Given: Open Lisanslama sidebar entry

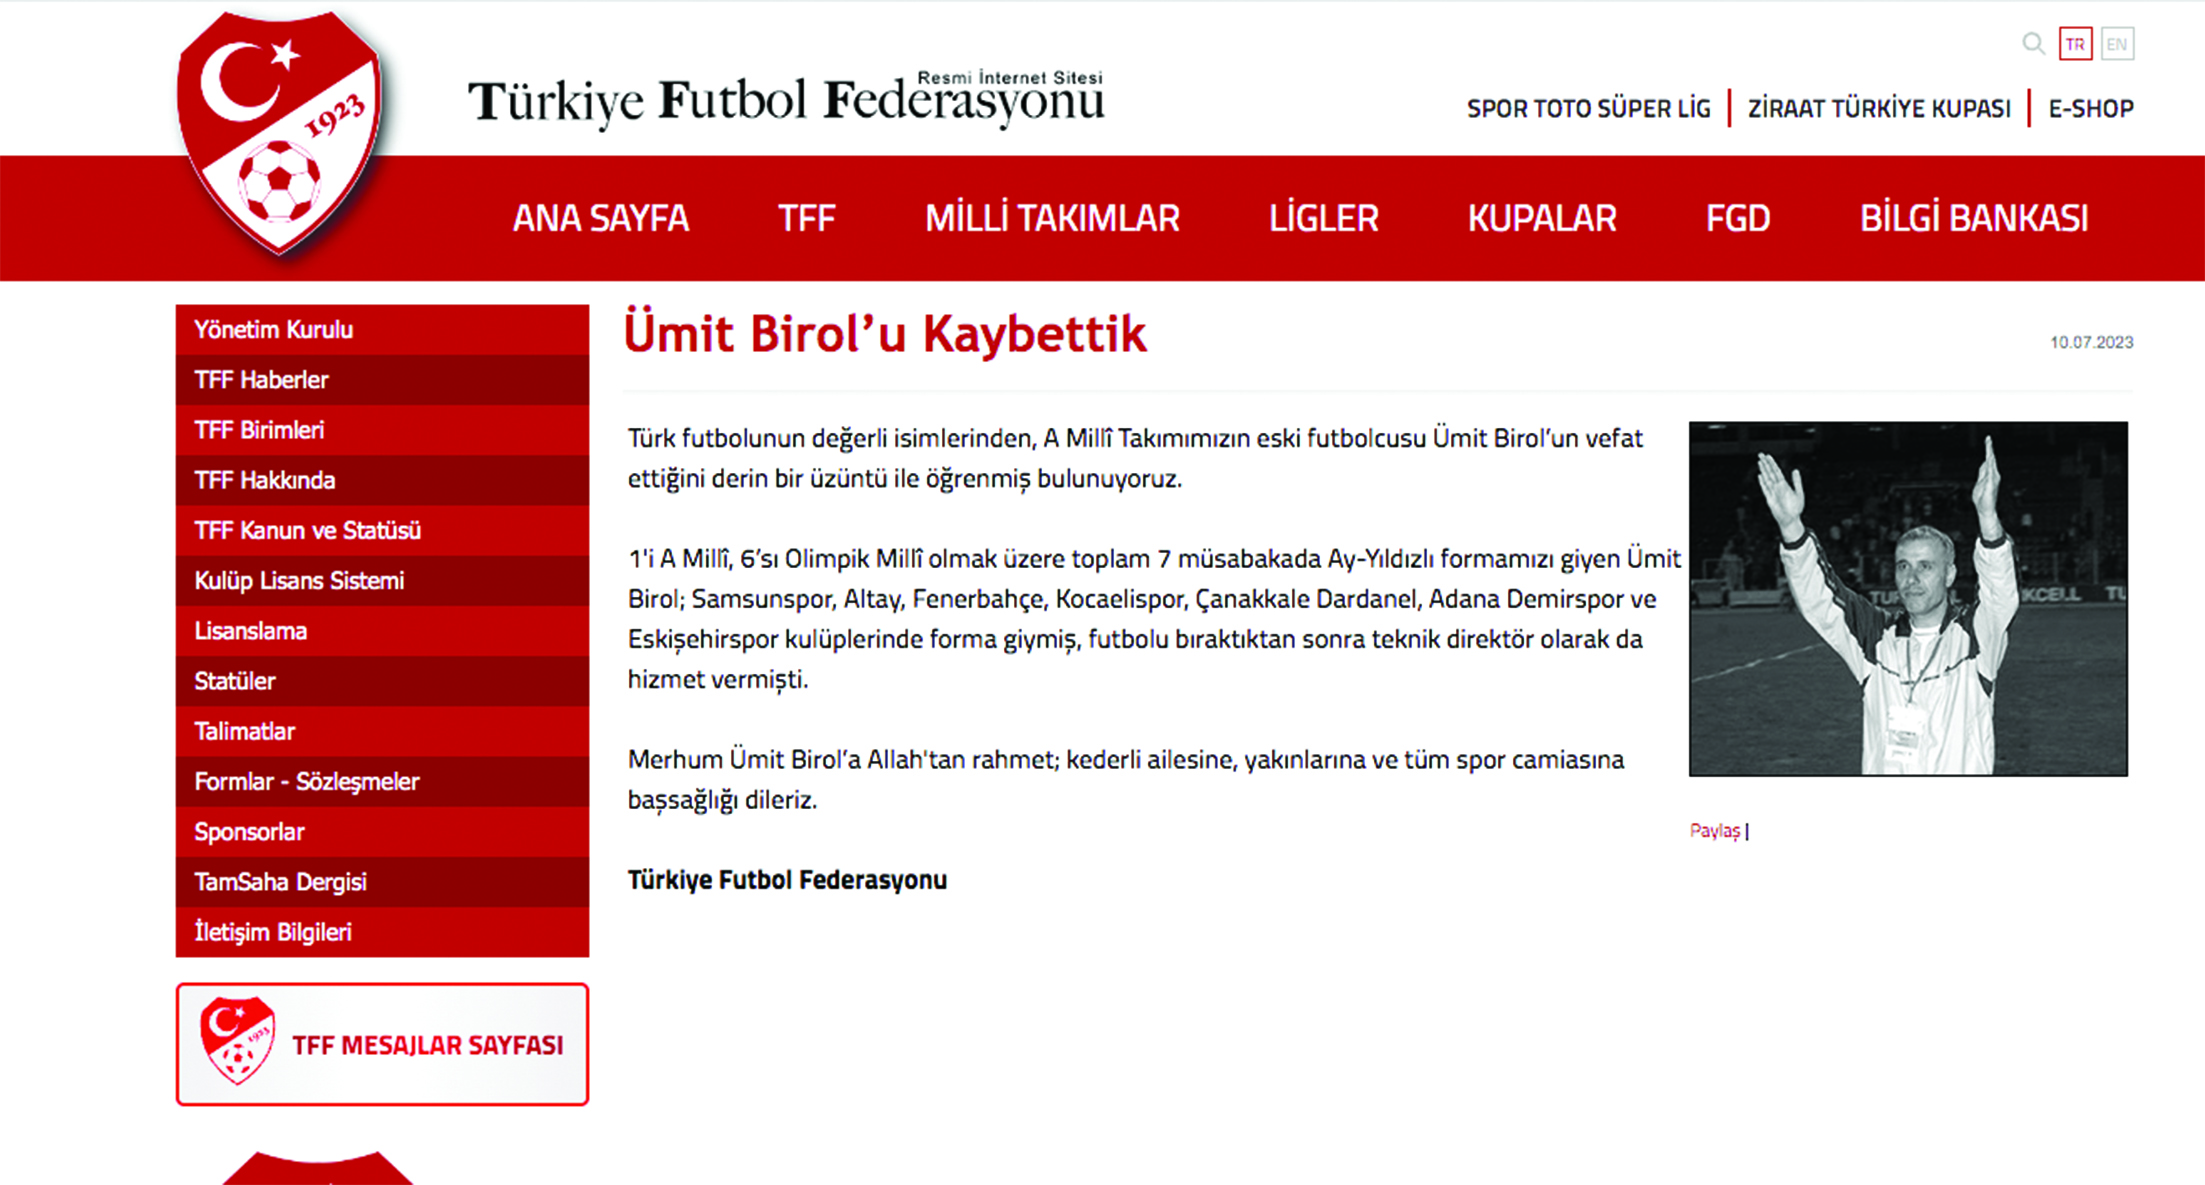Looking at the screenshot, I should click(x=382, y=631).
